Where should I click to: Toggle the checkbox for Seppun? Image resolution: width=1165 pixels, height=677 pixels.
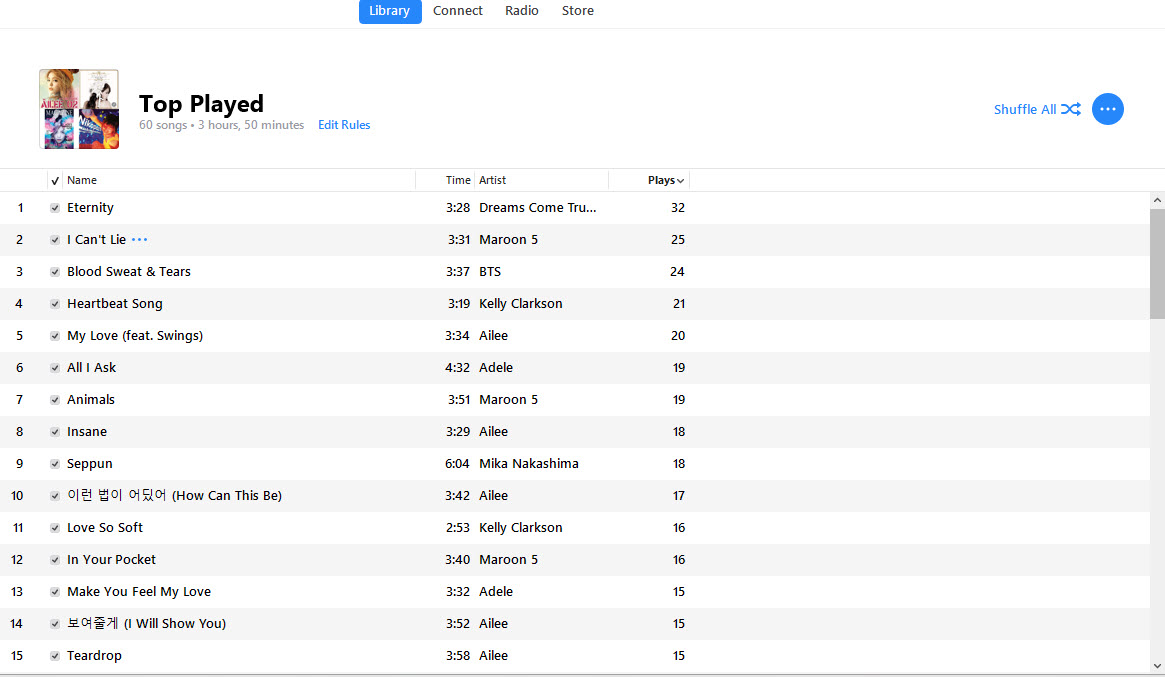click(55, 464)
